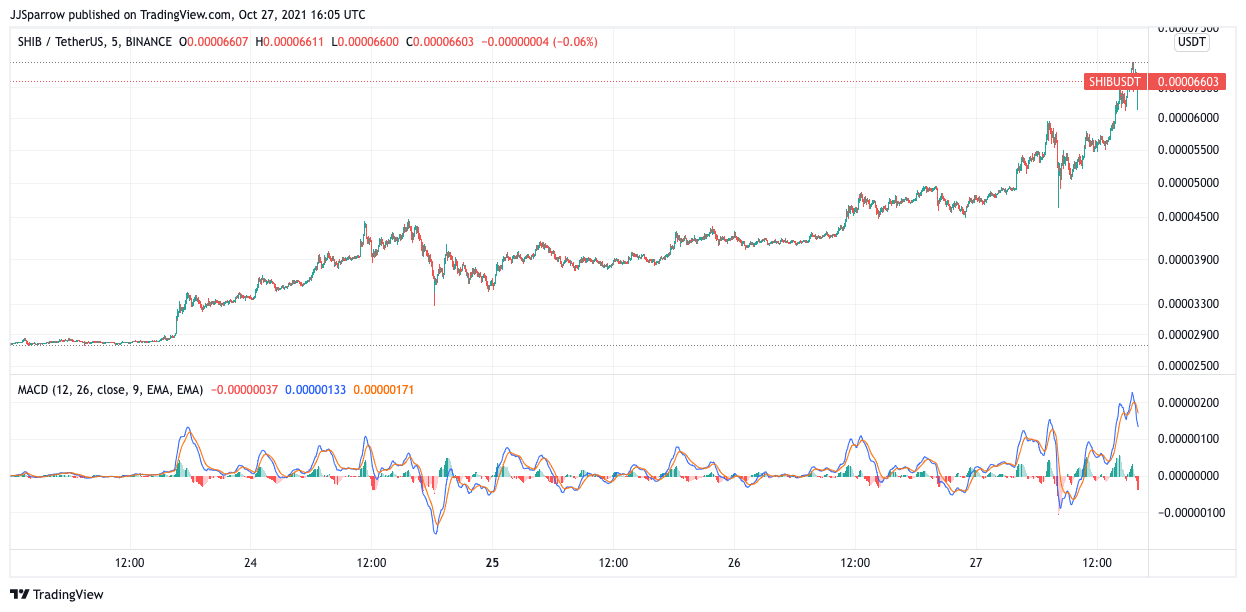The image size is (1246, 612).
Task: Click the 12:00 label after date 27
Action: click(1097, 563)
